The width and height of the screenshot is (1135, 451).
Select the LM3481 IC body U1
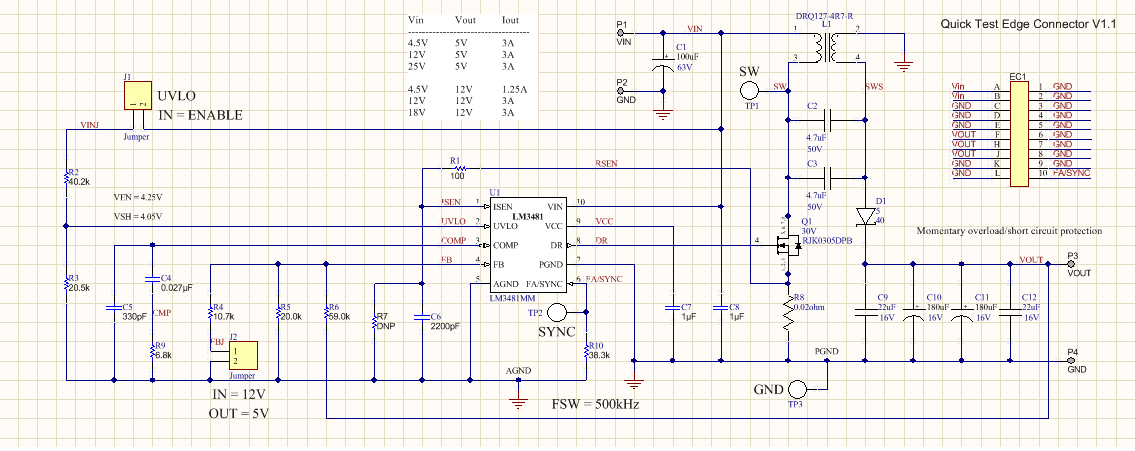tap(528, 245)
